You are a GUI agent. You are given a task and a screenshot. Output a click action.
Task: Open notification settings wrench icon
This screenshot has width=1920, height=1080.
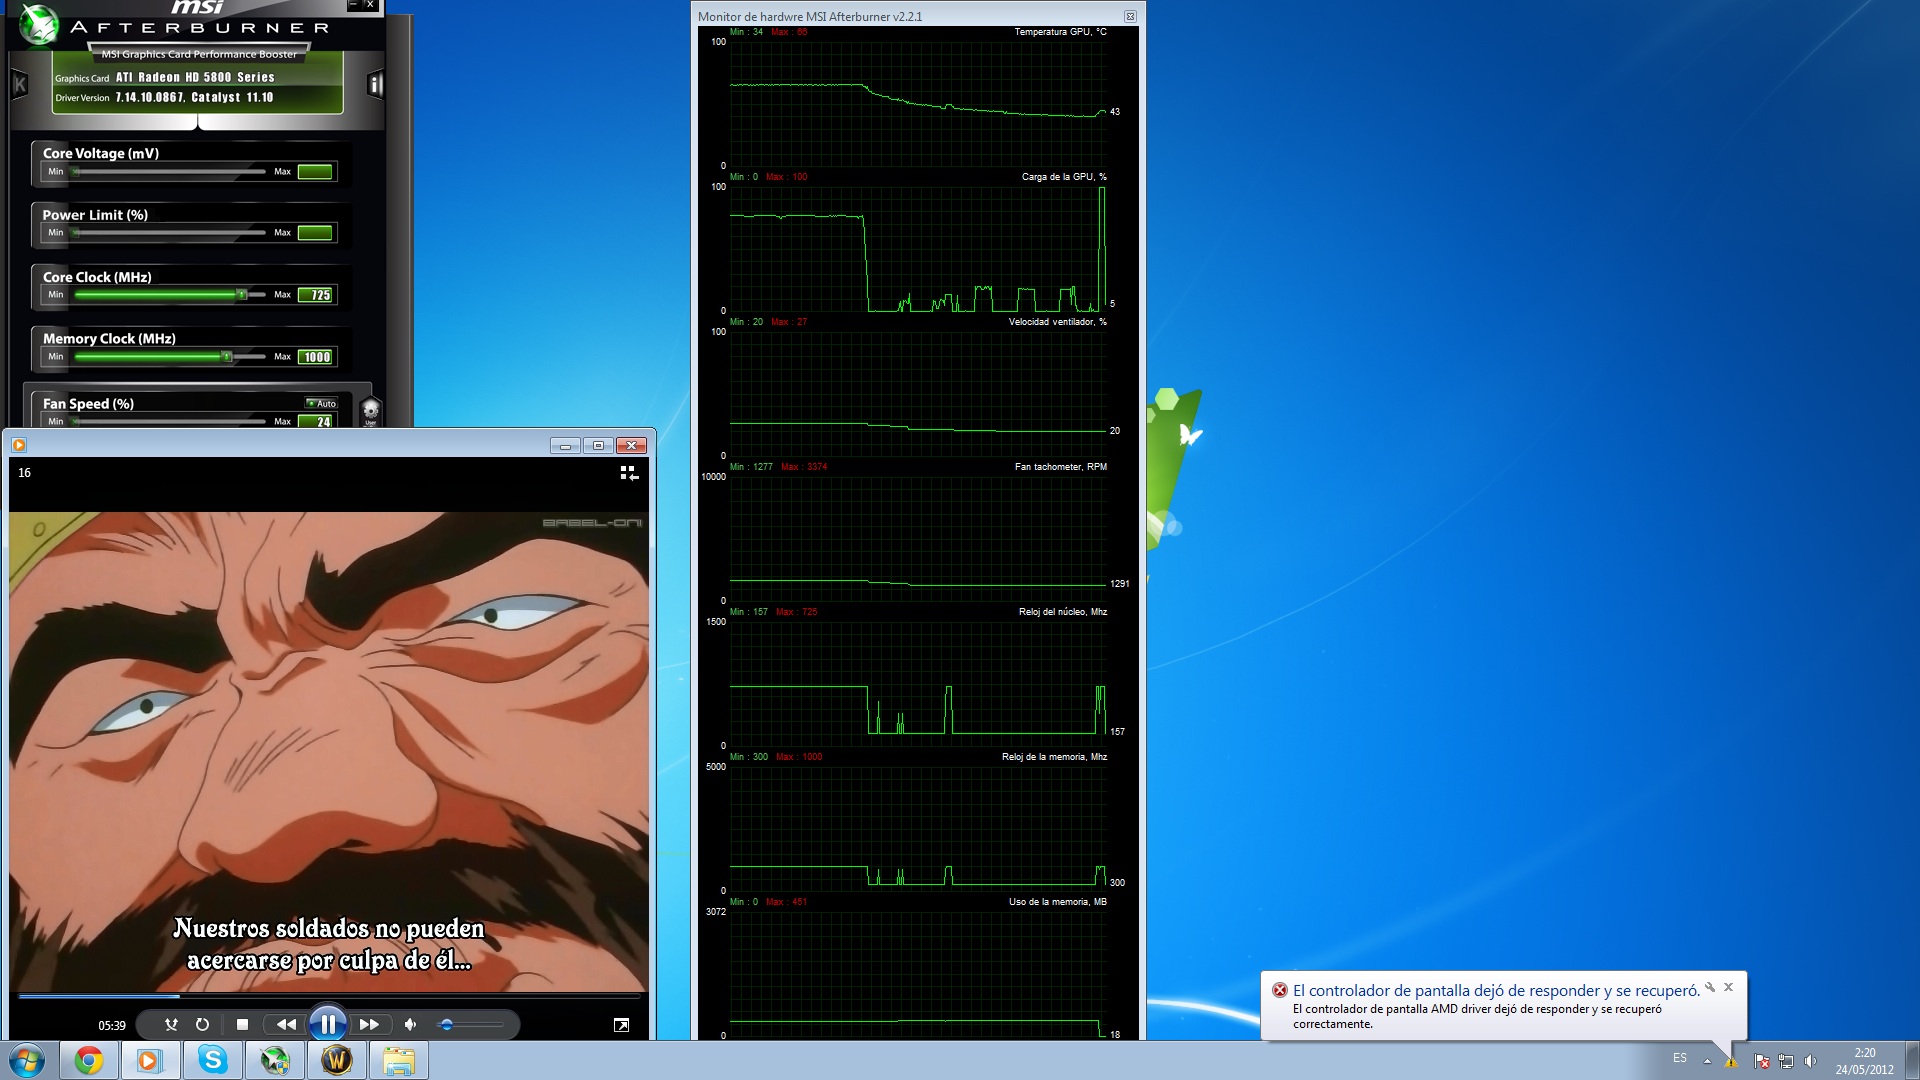tap(1710, 987)
